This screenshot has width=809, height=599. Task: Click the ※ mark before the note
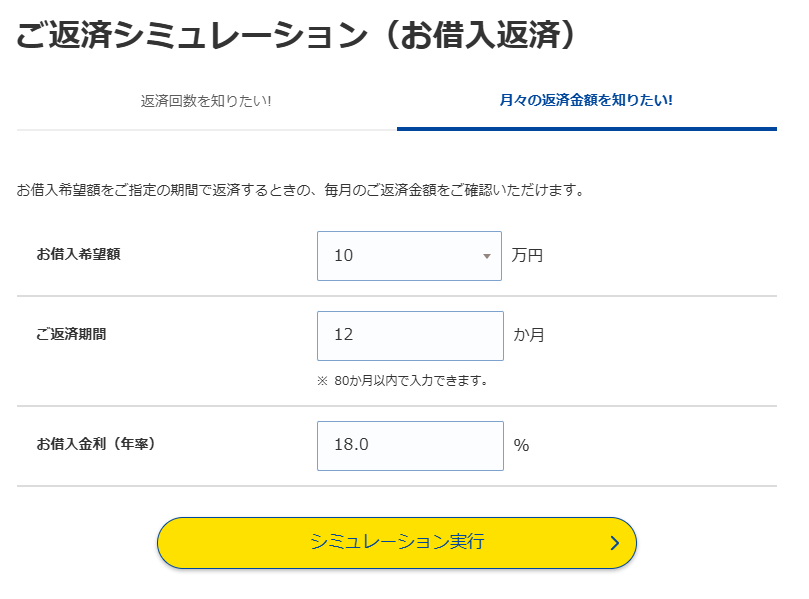323,380
